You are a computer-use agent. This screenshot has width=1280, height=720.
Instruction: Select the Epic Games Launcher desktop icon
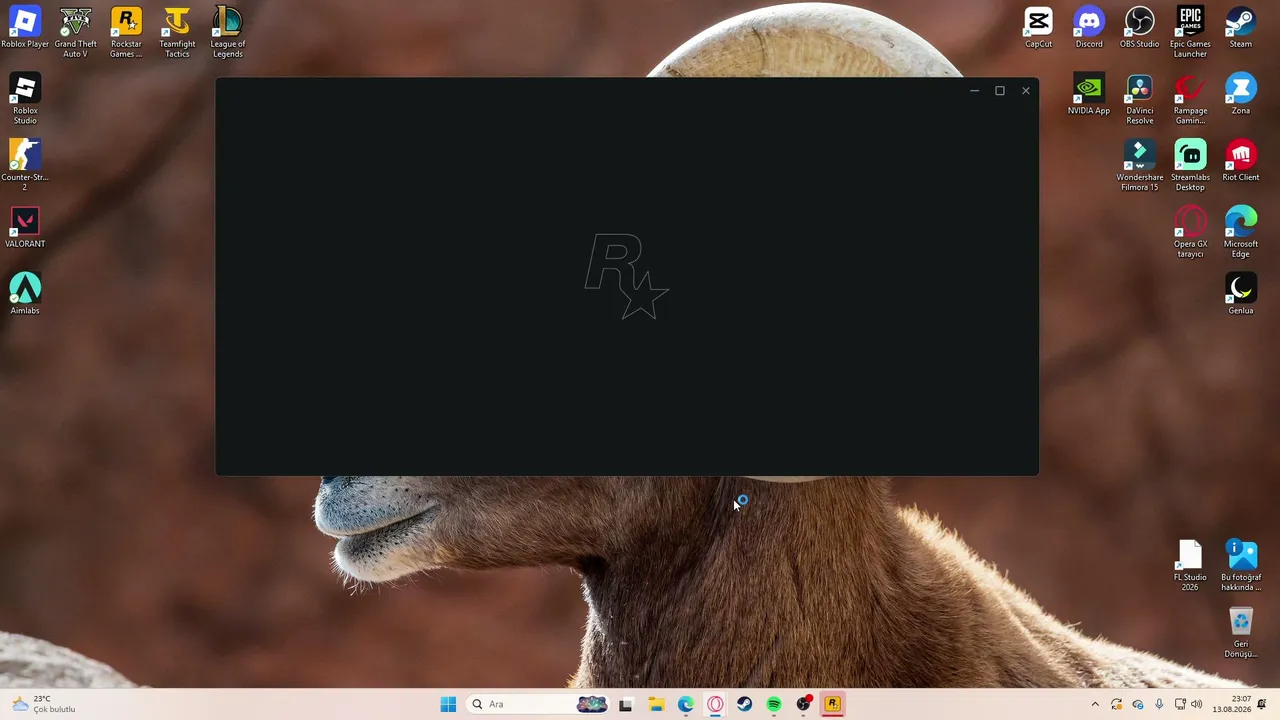click(x=1190, y=33)
